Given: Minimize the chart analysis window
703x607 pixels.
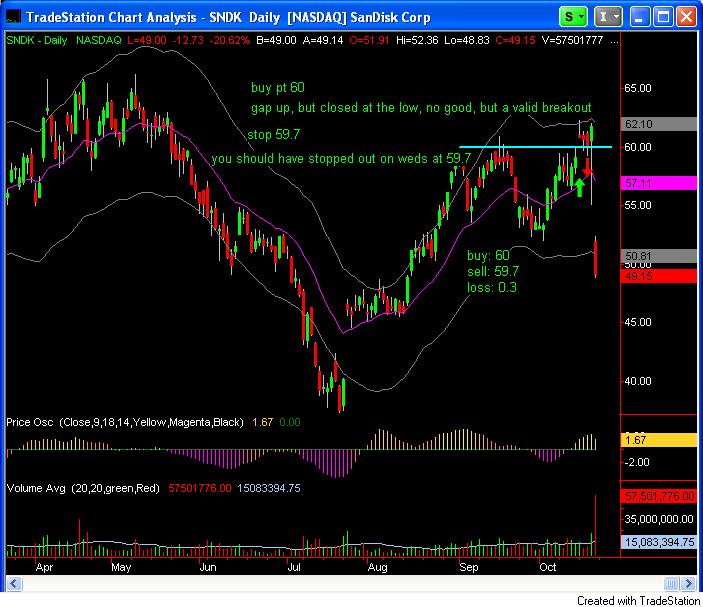Looking at the screenshot, I should point(640,17).
